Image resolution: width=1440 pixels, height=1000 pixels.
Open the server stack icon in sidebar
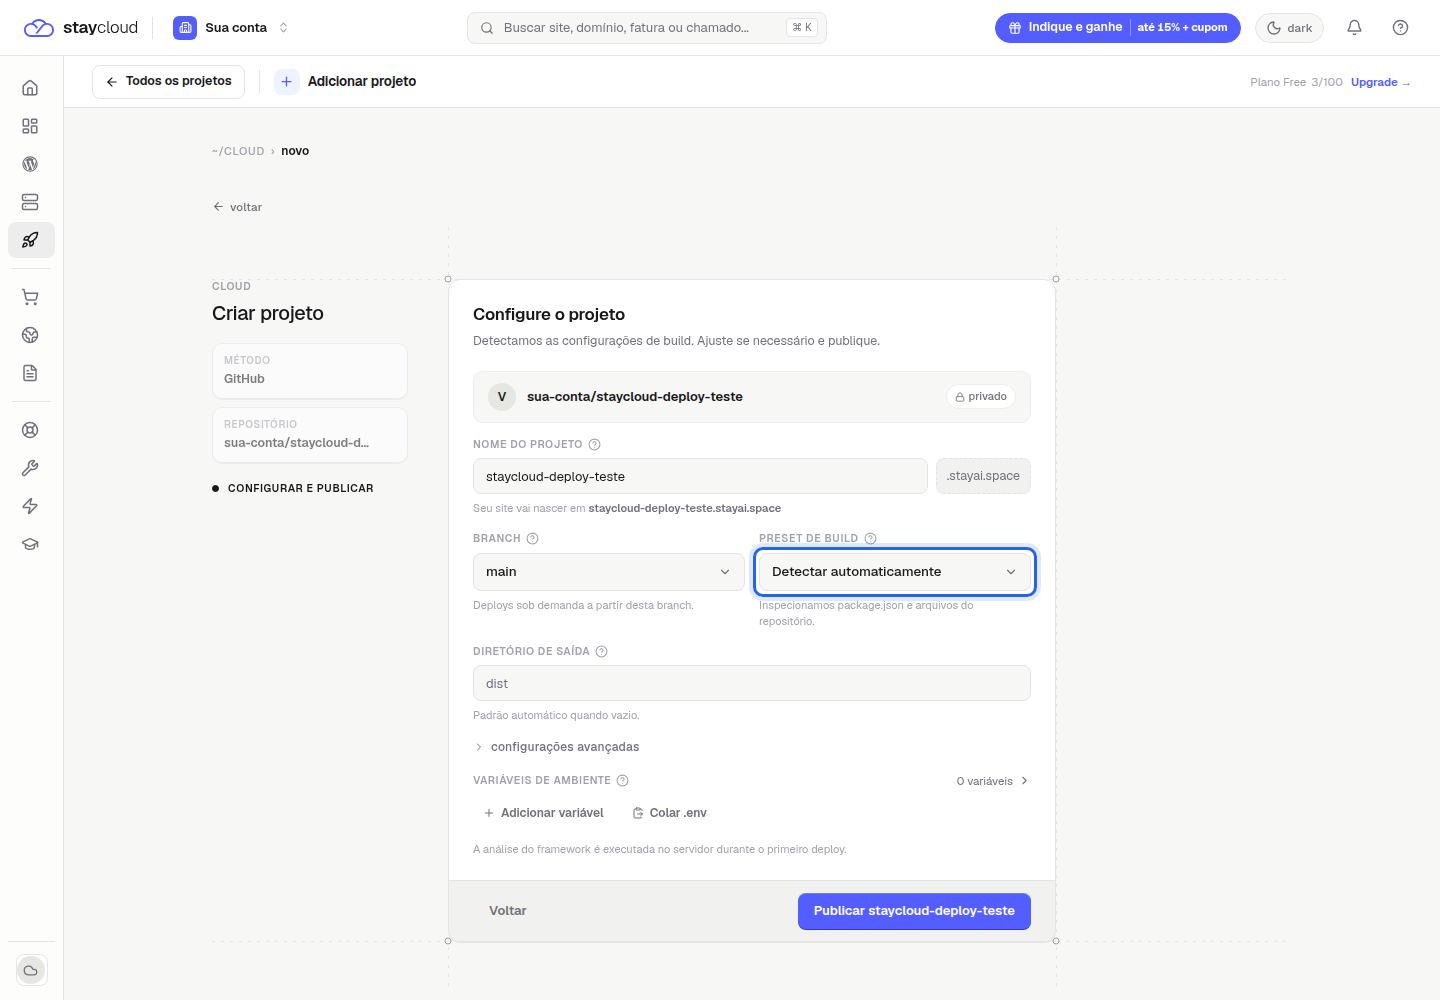(30, 202)
